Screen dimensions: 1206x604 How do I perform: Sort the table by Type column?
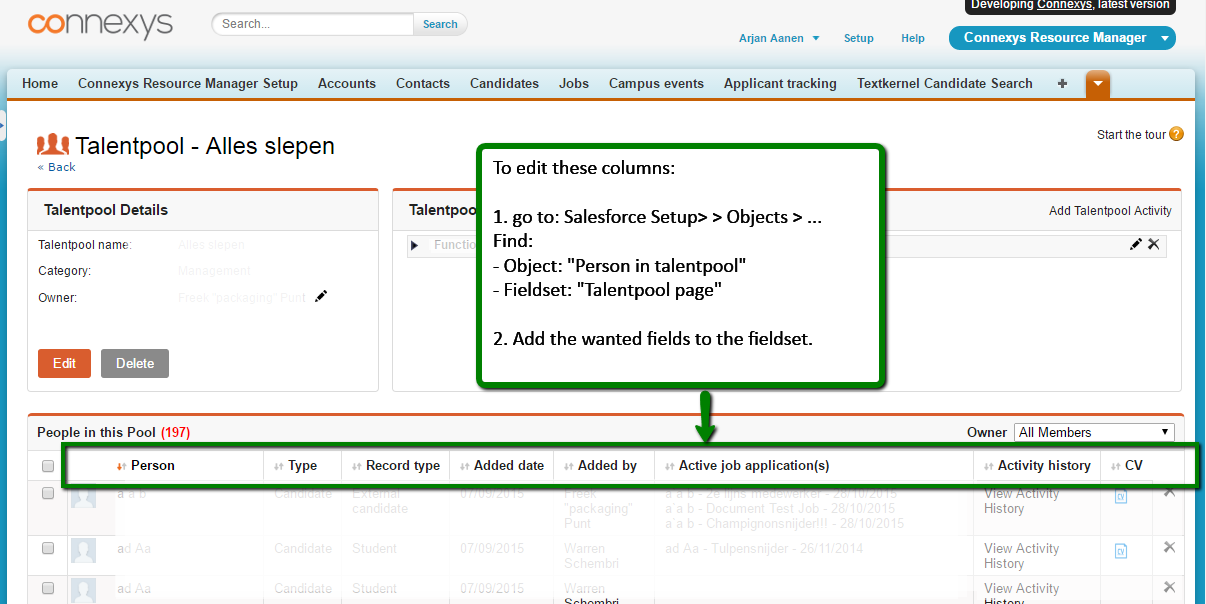[296, 466]
